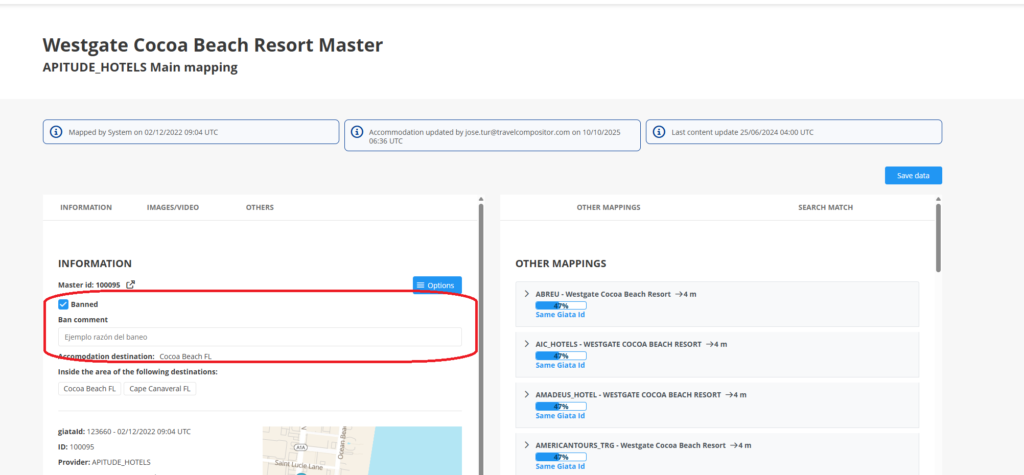The height and width of the screenshot is (475, 1024).
Task: Open external link icon next to Master id
Action: 130,285
